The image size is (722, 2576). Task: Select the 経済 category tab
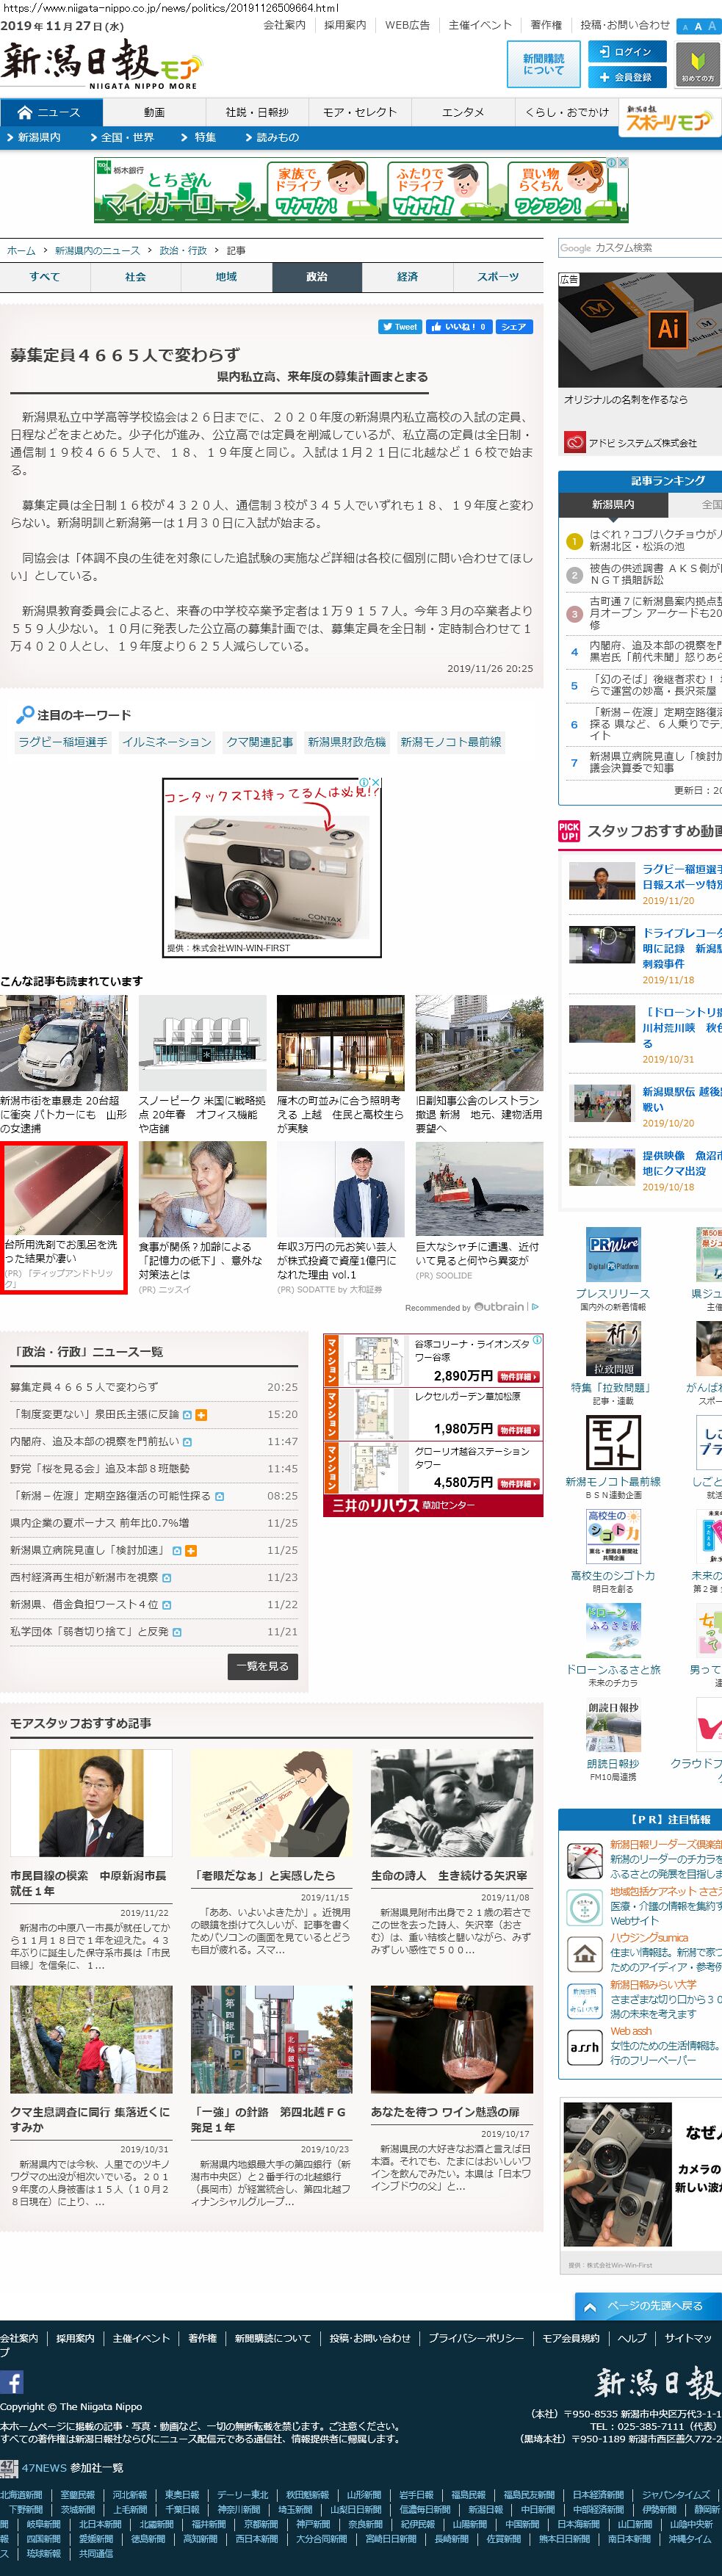tap(407, 277)
